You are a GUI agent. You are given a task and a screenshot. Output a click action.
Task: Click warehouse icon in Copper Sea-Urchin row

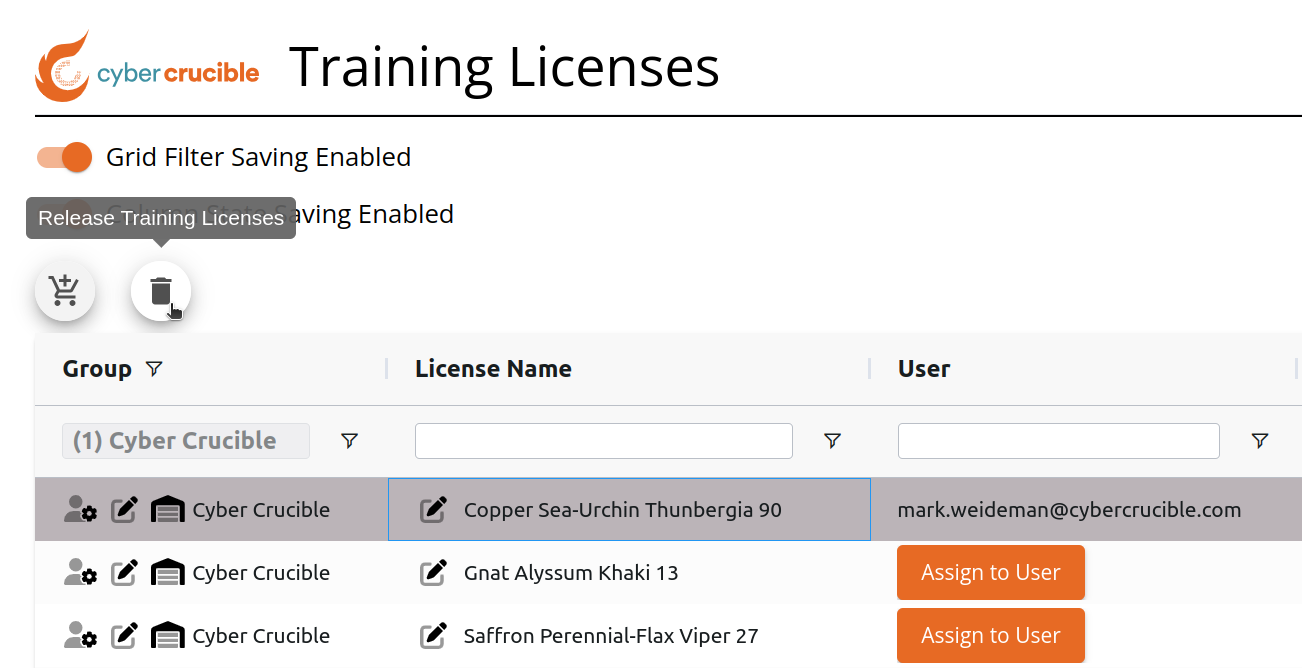click(x=168, y=510)
